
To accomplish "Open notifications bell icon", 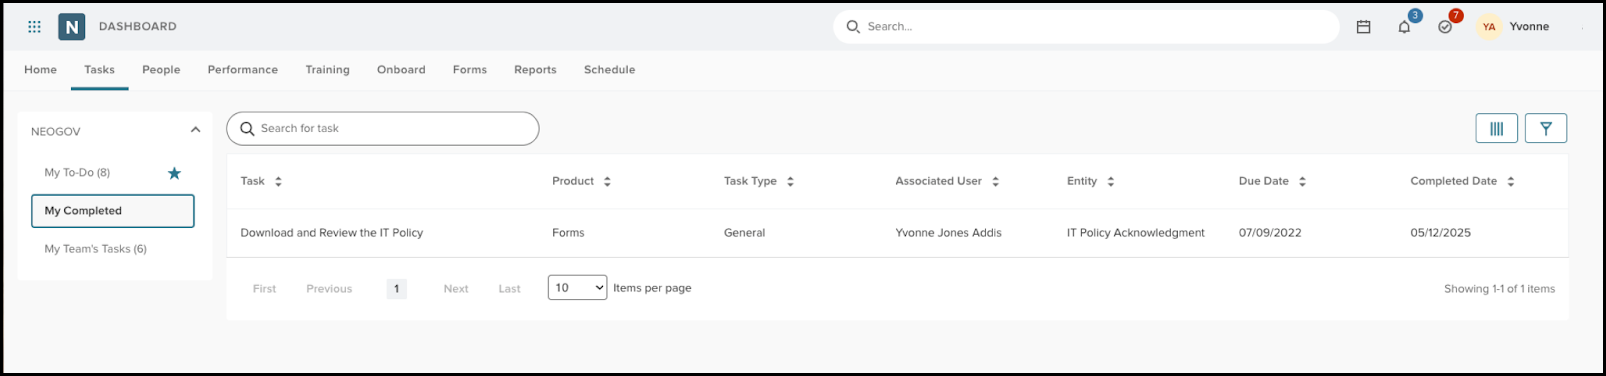I will [x=1404, y=27].
